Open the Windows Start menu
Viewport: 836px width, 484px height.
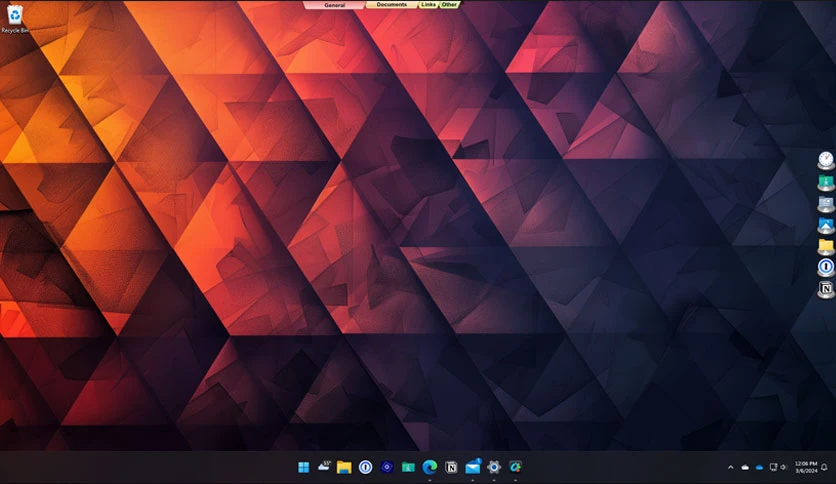tap(303, 467)
